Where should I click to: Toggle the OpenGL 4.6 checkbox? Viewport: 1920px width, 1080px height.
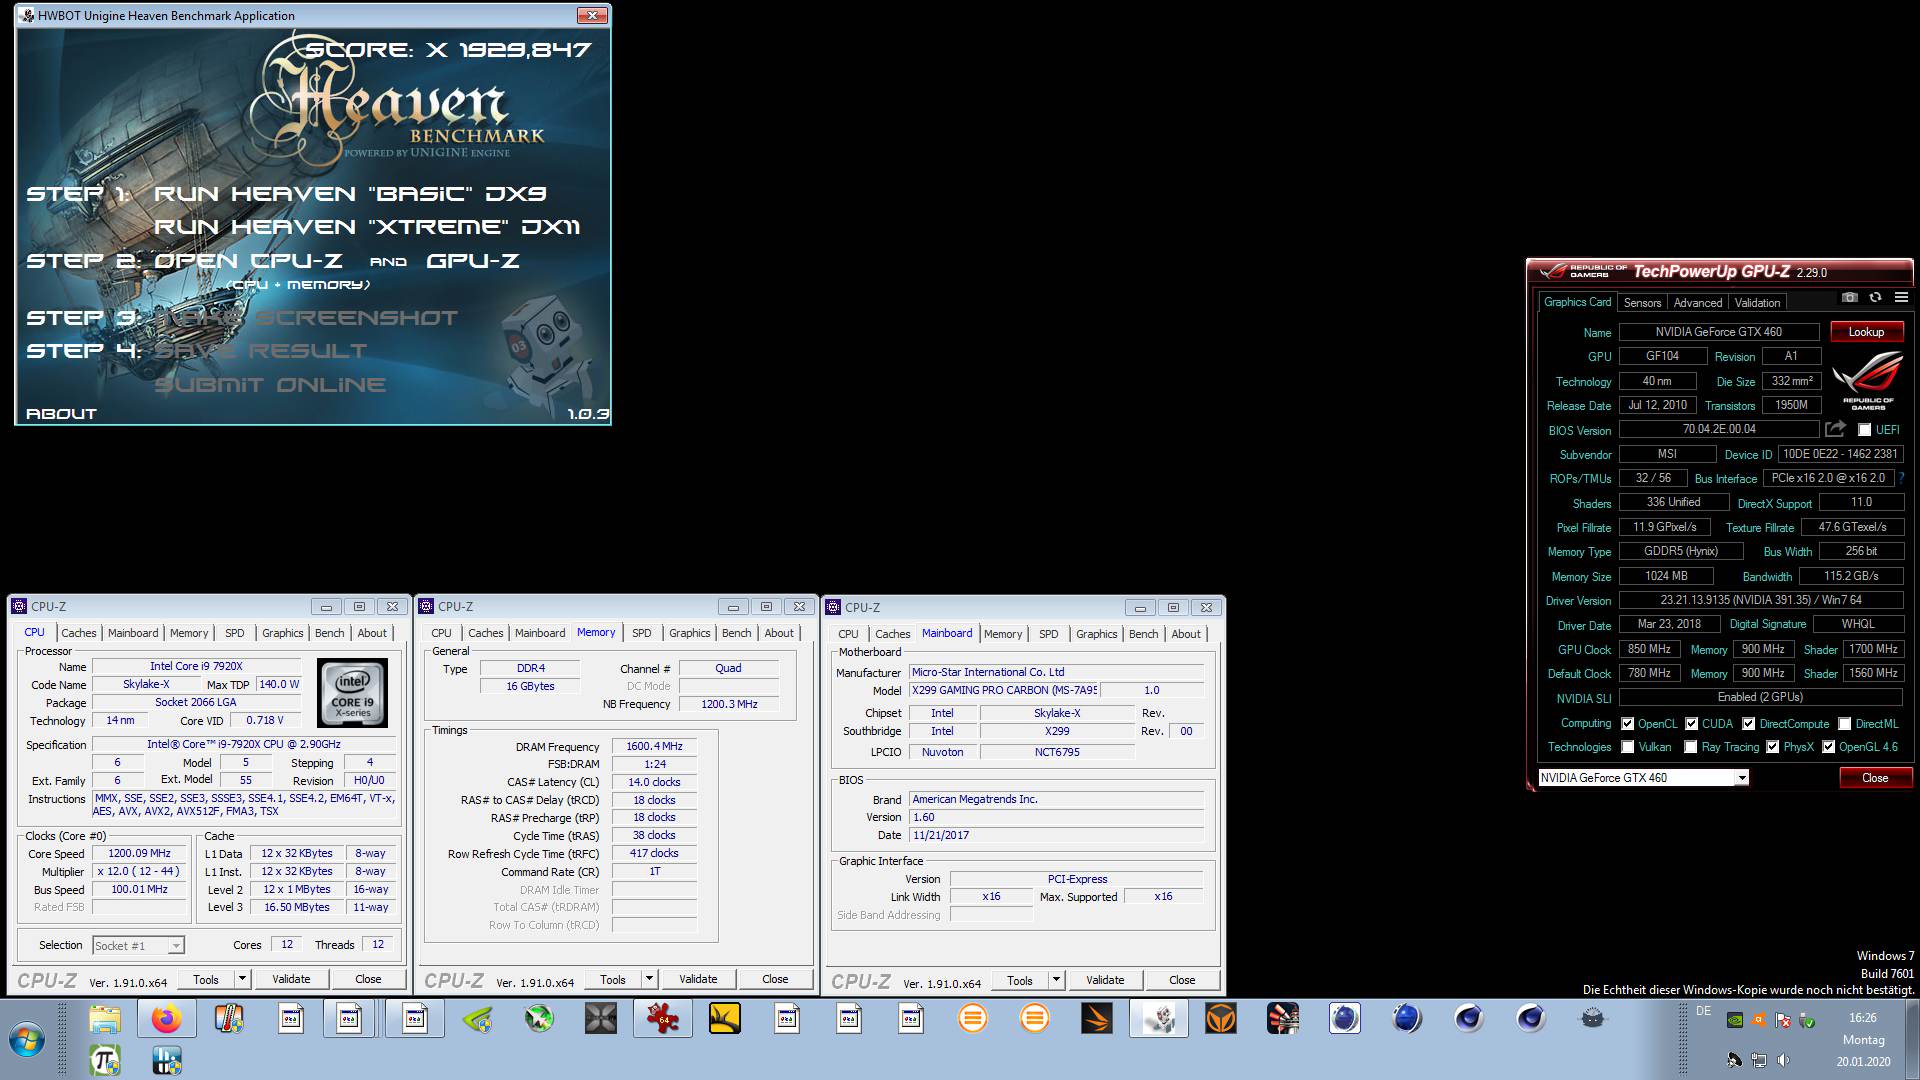[1828, 747]
